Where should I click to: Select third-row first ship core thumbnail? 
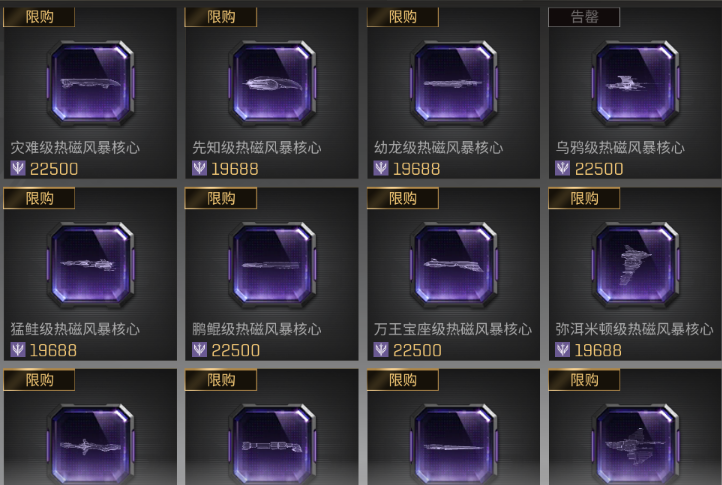click(90, 444)
